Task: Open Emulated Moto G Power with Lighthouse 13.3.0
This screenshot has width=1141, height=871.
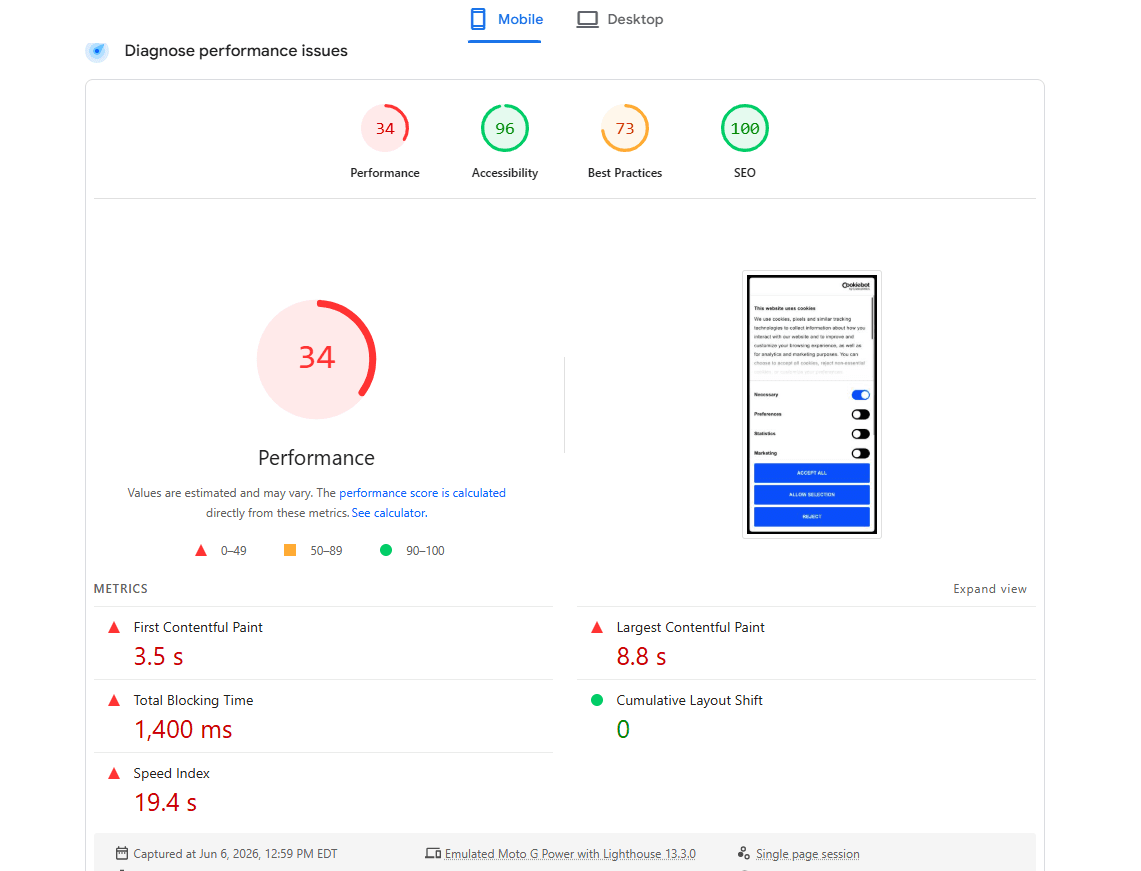Action: click(x=570, y=854)
